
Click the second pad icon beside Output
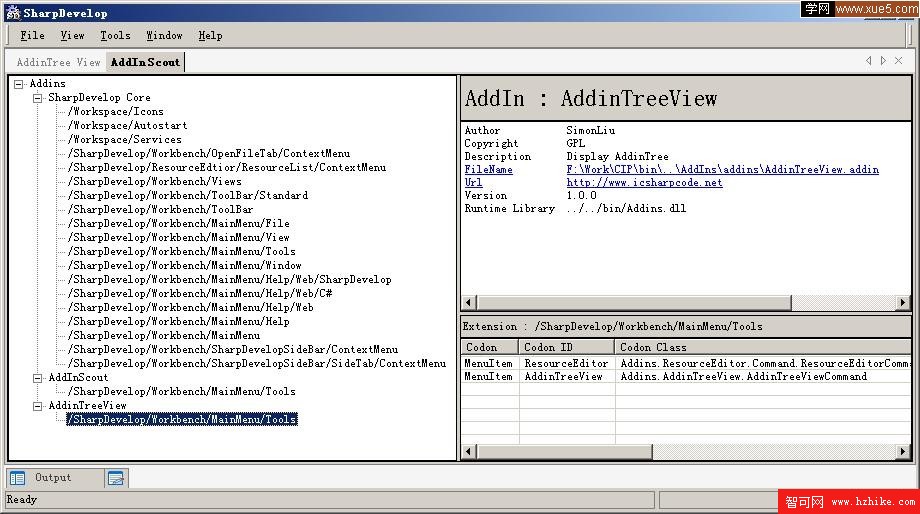(x=116, y=478)
